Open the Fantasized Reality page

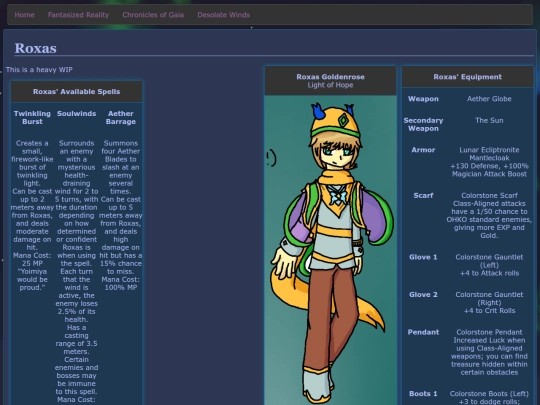click(x=78, y=15)
